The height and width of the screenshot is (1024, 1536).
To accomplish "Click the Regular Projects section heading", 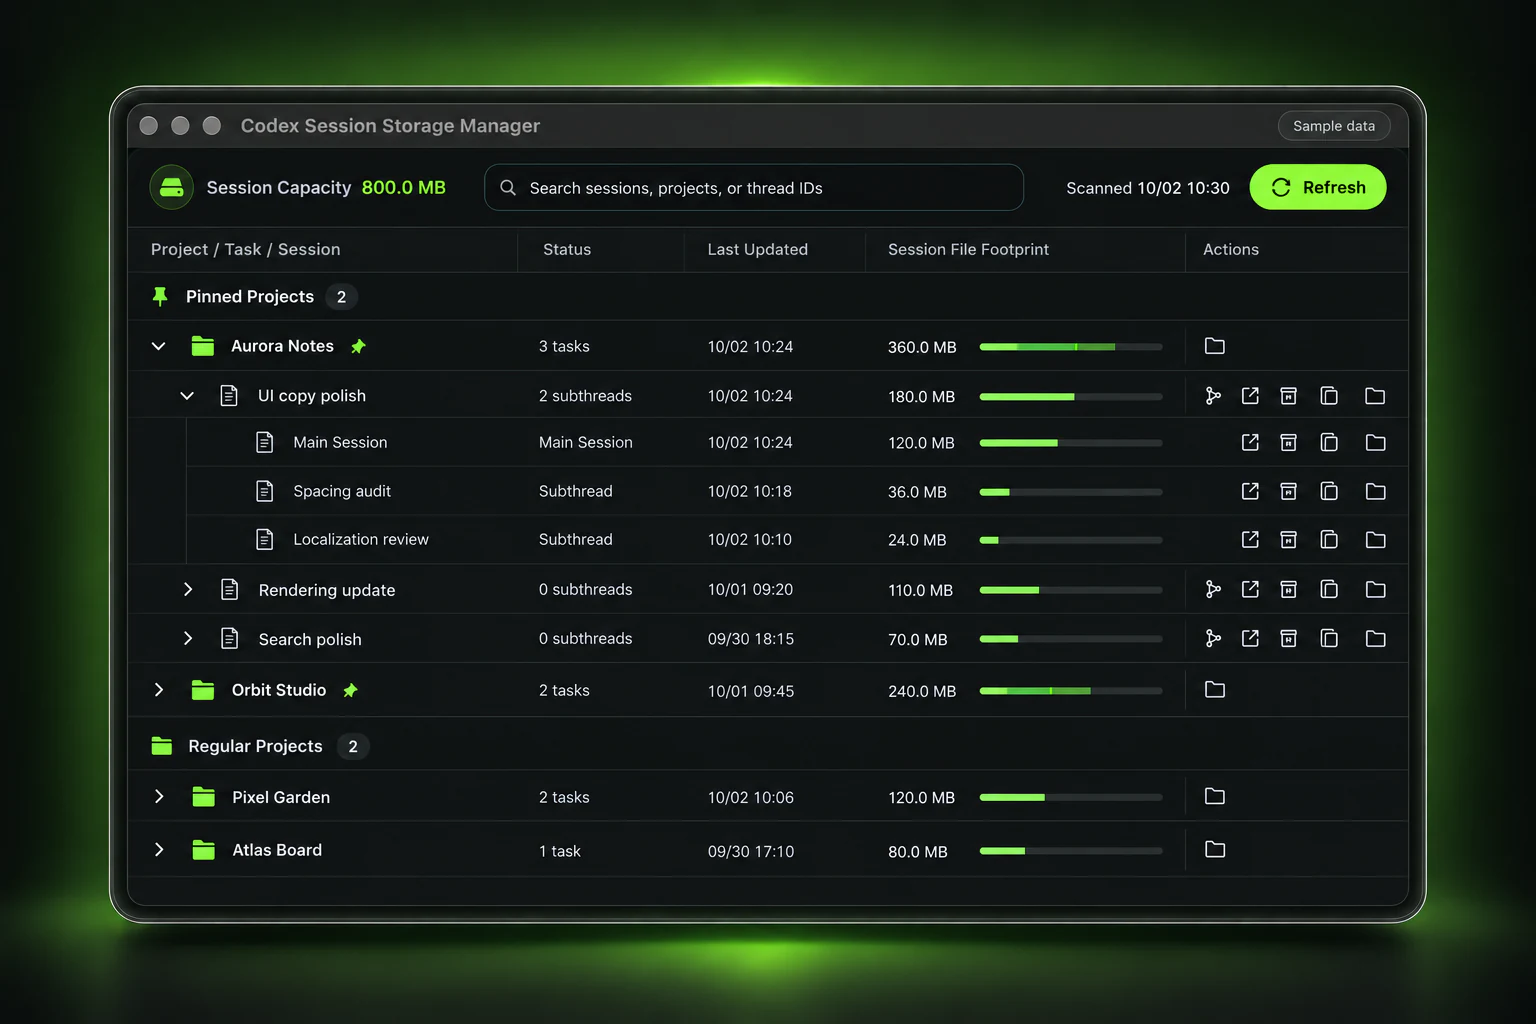I will click(255, 746).
